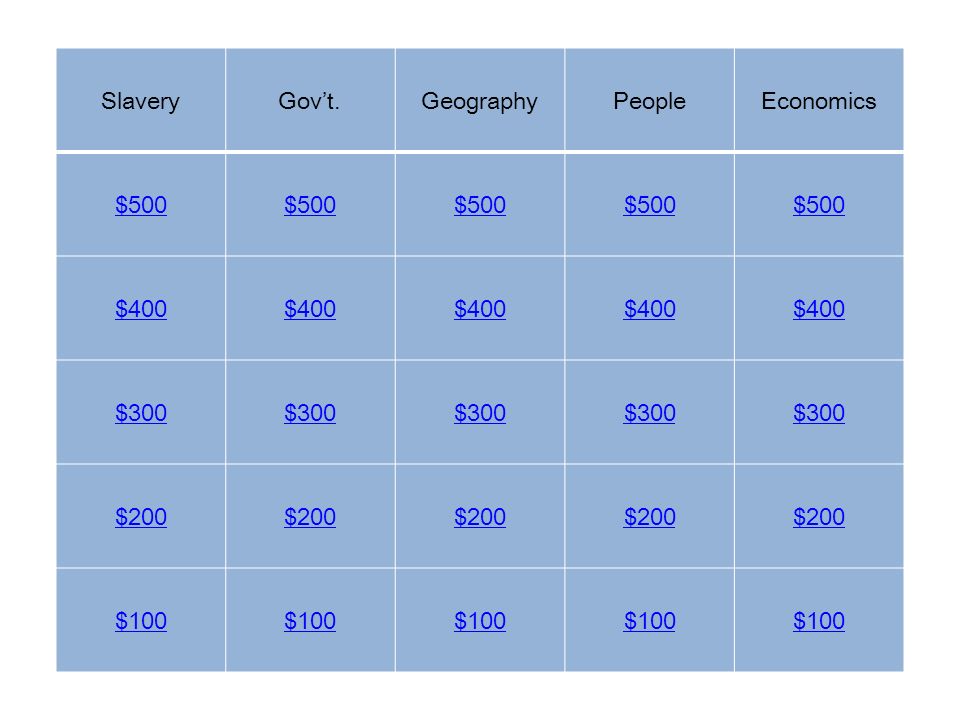Choose Economics for $200
The image size is (960, 720).
tap(819, 517)
